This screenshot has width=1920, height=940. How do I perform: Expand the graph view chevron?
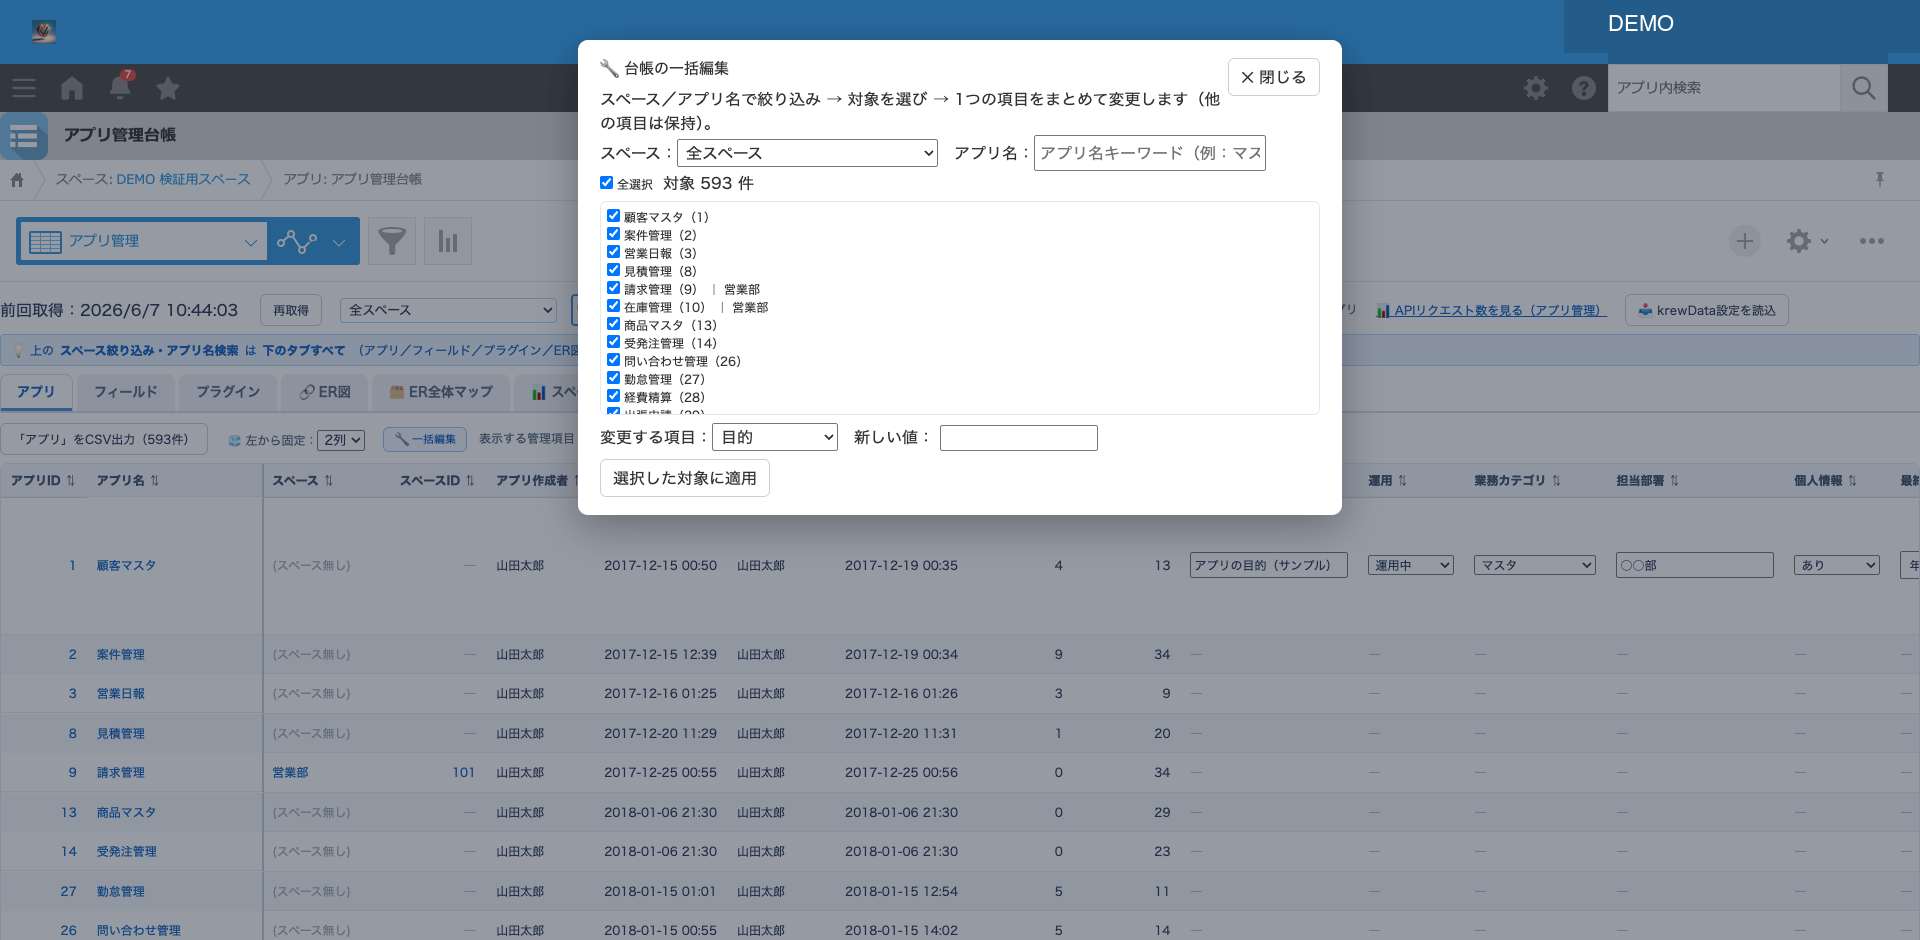339,242
